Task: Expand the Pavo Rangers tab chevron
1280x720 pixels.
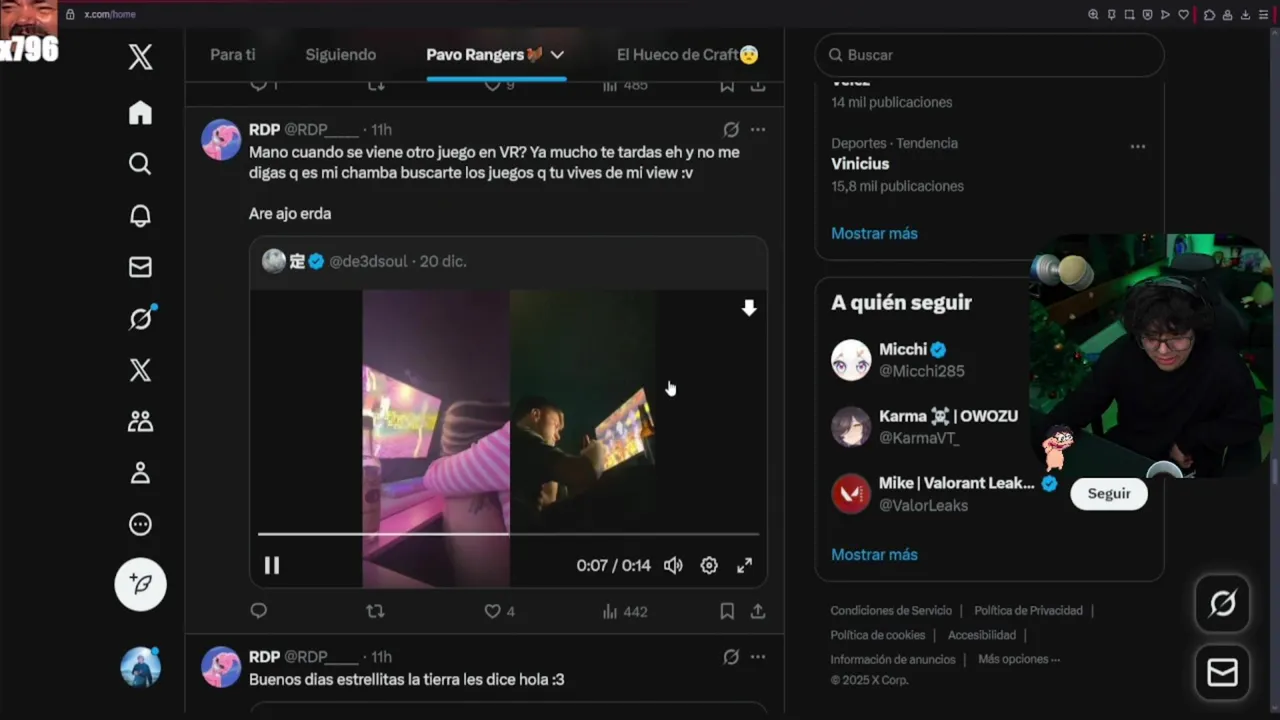Action: pyautogui.click(x=557, y=55)
